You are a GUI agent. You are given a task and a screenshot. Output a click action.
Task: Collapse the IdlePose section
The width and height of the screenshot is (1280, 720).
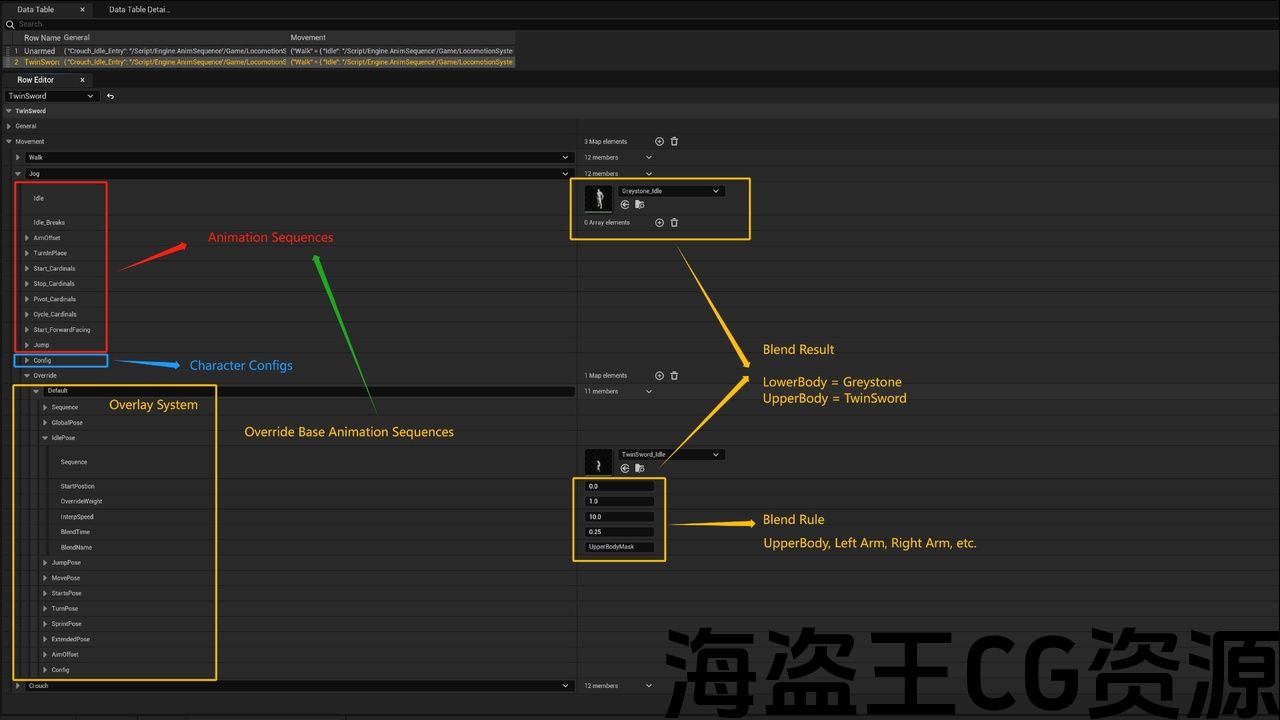coord(45,438)
